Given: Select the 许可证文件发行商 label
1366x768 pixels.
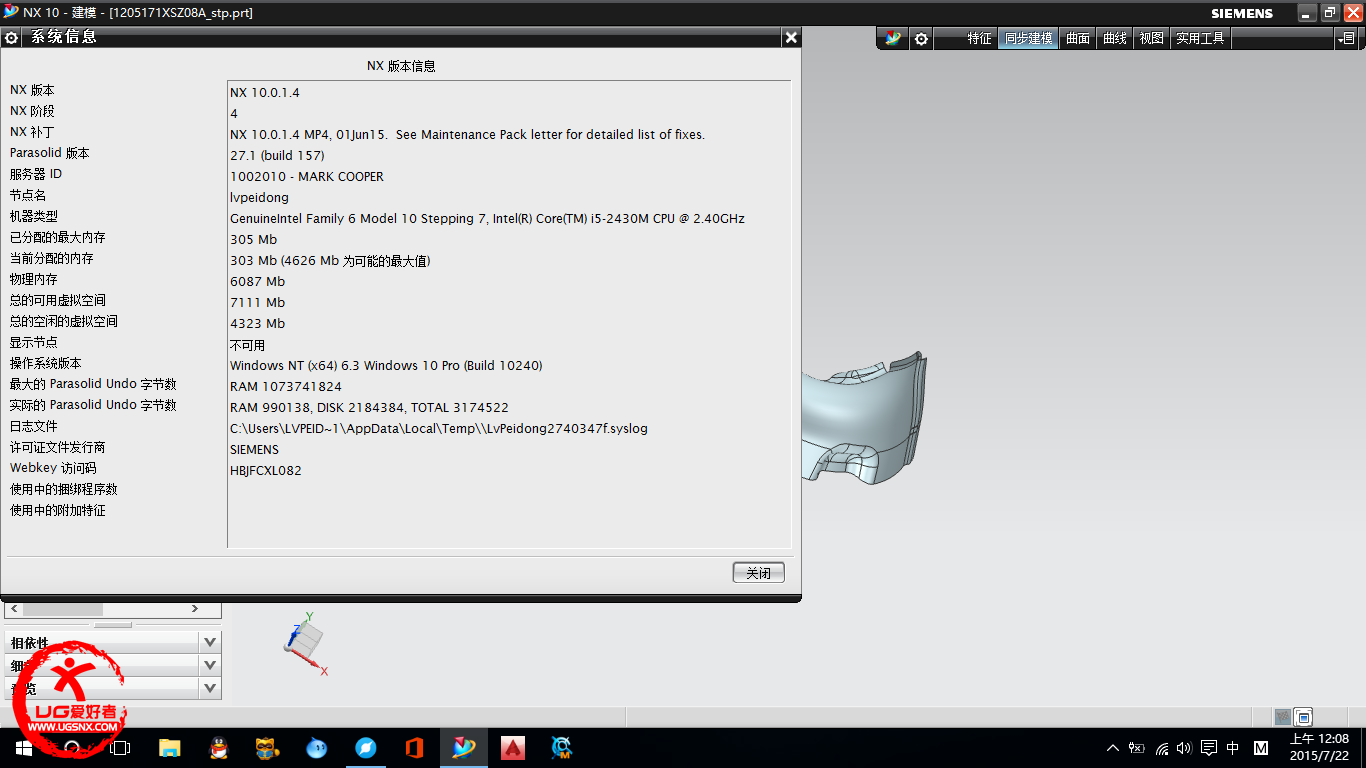Looking at the screenshot, I should [x=57, y=447].
